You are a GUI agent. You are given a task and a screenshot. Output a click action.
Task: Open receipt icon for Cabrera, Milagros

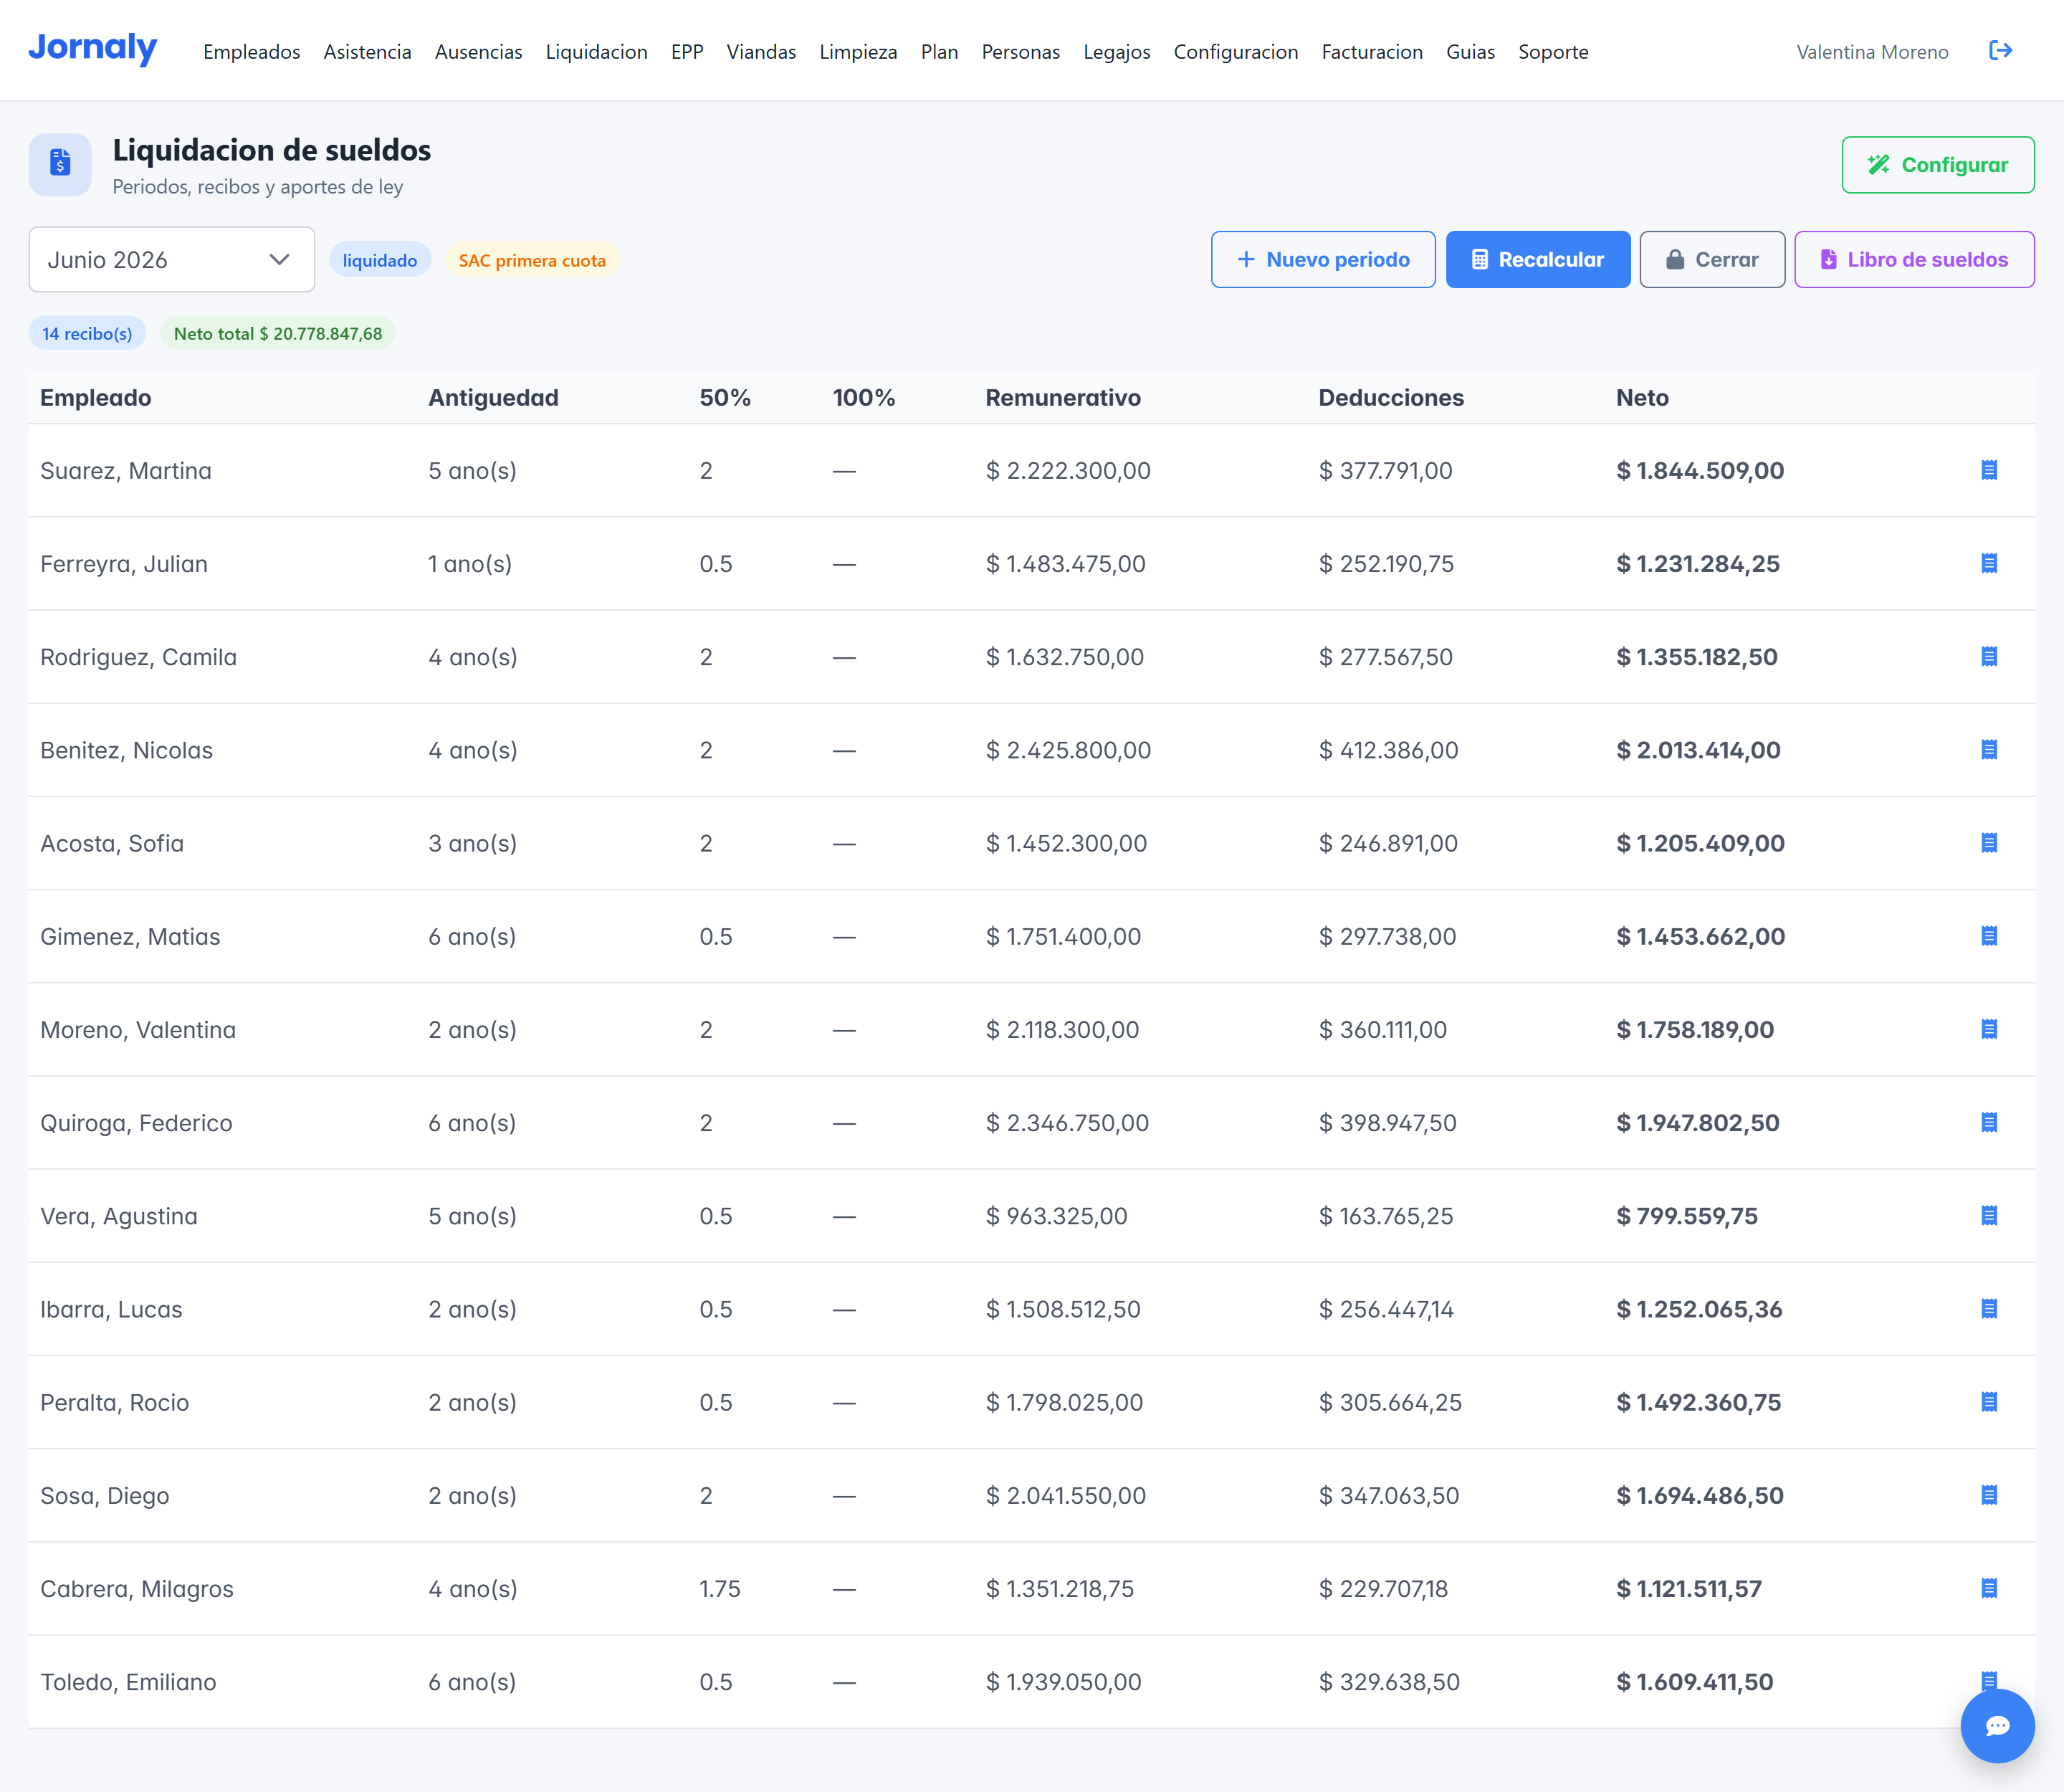[1989, 1588]
